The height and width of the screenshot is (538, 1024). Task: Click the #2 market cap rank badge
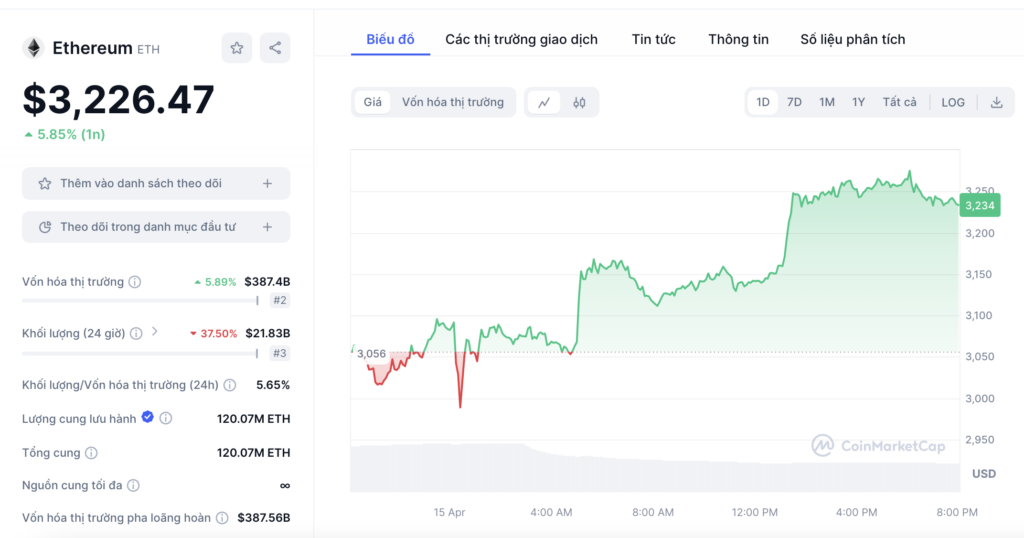tap(280, 300)
